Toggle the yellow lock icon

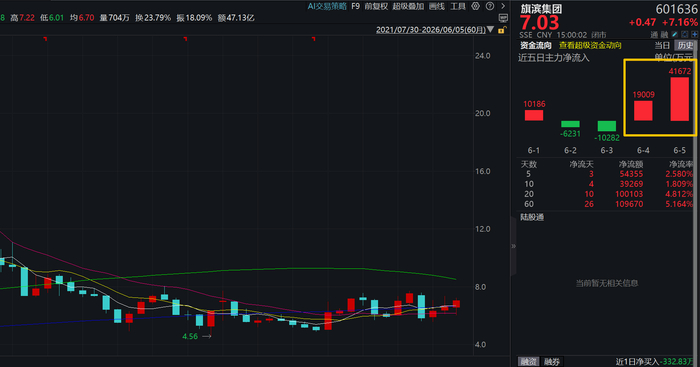[x=502, y=30]
